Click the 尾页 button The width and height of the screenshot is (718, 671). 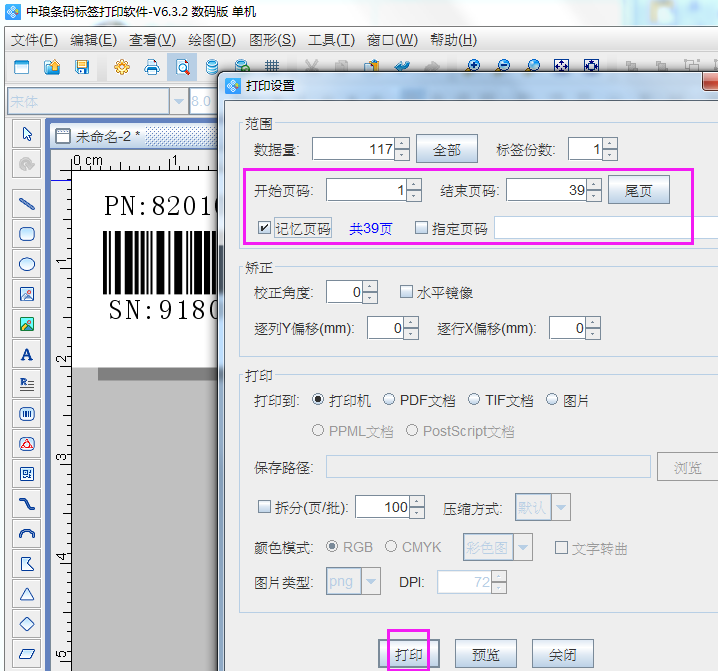click(x=638, y=190)
